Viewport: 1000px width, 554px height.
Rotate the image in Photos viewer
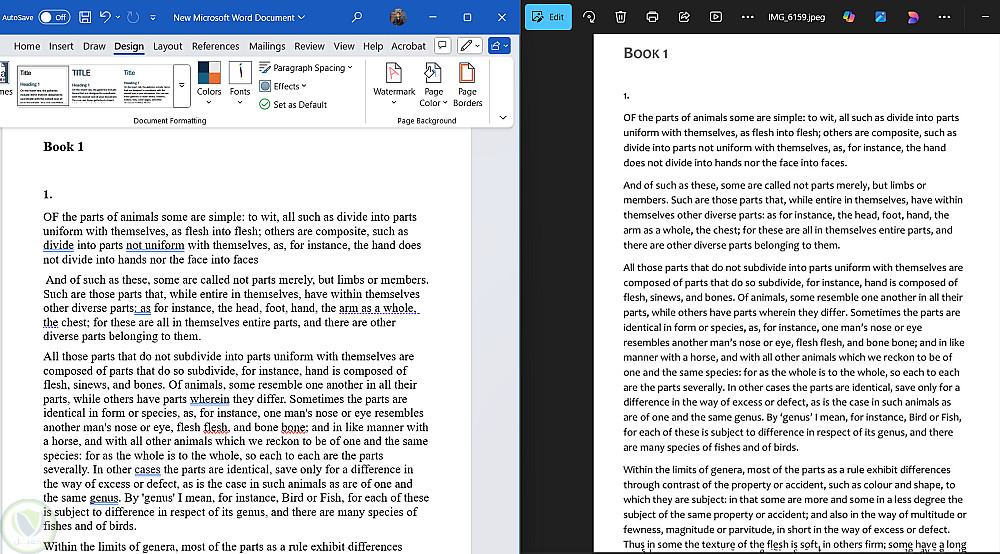[589, 17]
